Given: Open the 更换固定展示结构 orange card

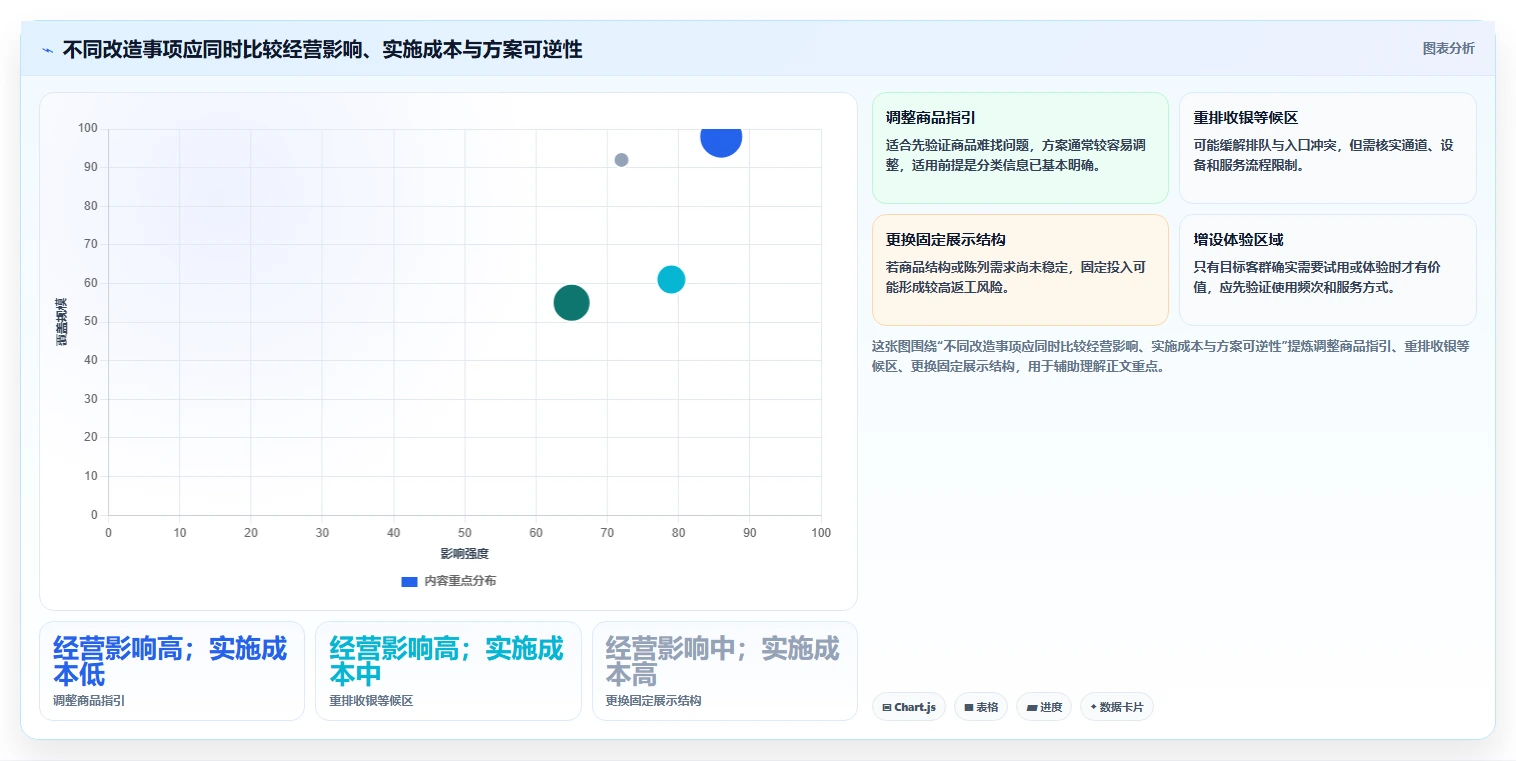Looking at the screenshot, I should (1020, 270).
